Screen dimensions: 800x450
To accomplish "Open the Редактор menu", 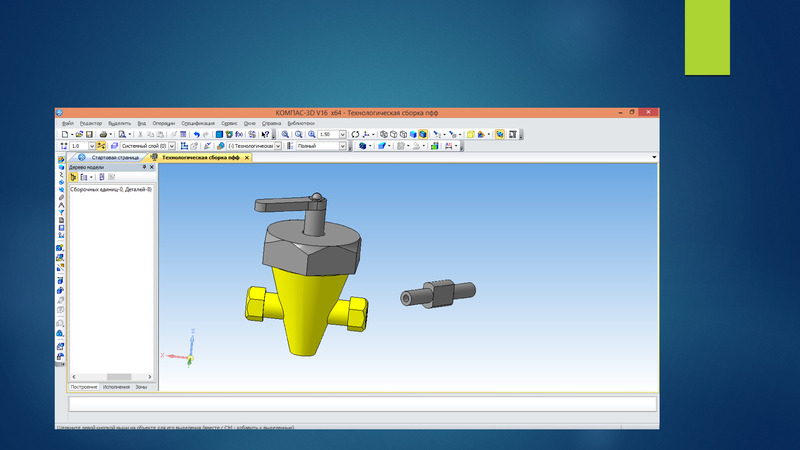I will [91, 123].
